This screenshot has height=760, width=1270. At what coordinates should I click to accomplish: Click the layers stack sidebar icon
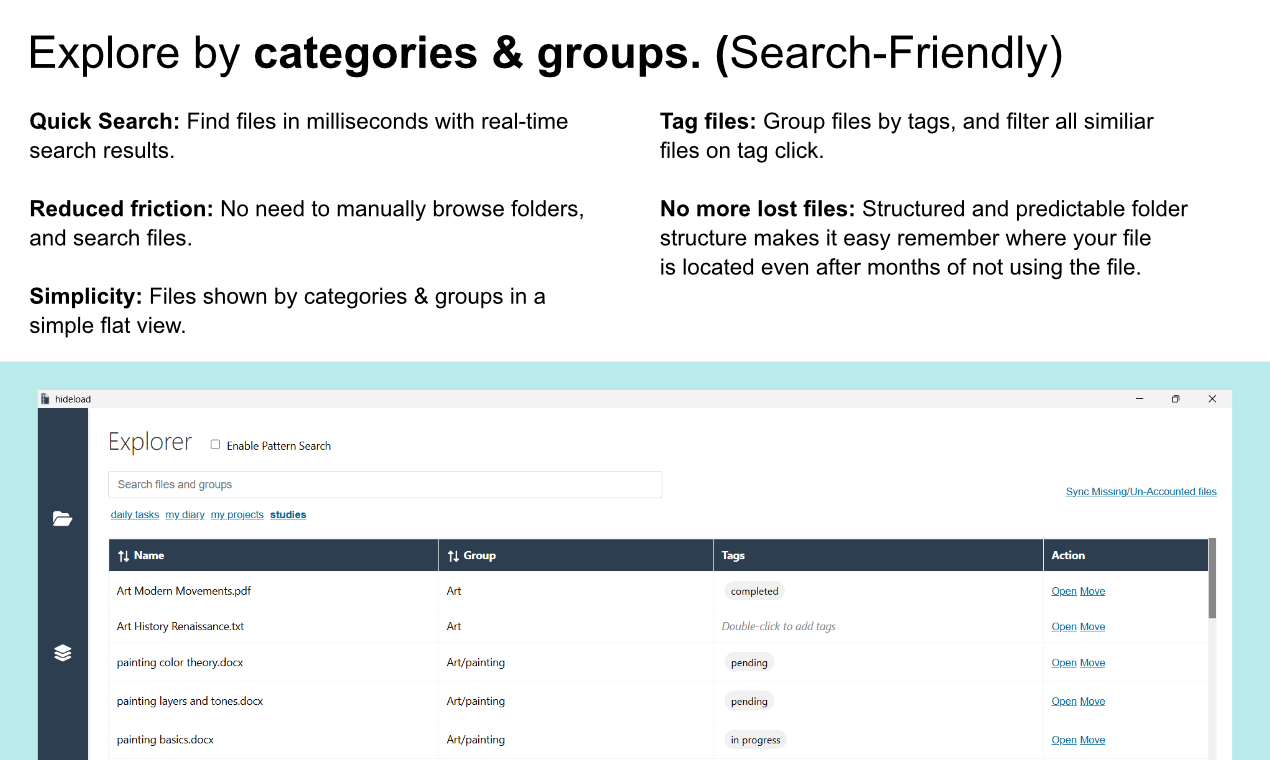pyautogui.click(x=62, y=653)
